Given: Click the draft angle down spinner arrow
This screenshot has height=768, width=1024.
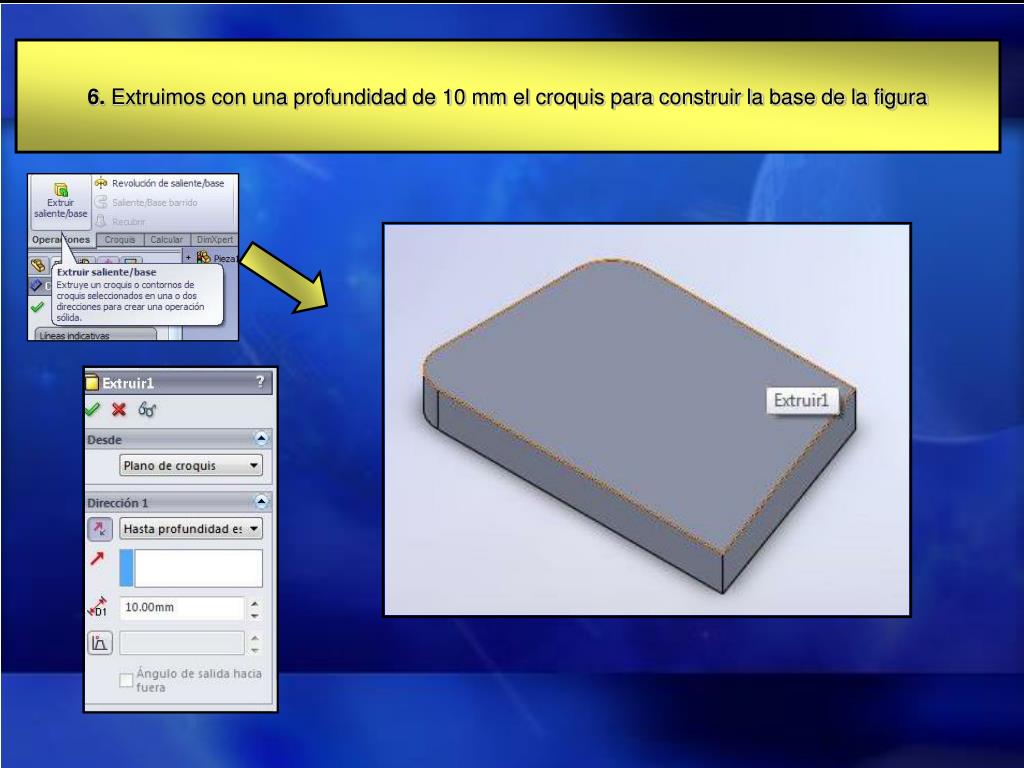Looking at the screenshot, I should click(255, 650).
